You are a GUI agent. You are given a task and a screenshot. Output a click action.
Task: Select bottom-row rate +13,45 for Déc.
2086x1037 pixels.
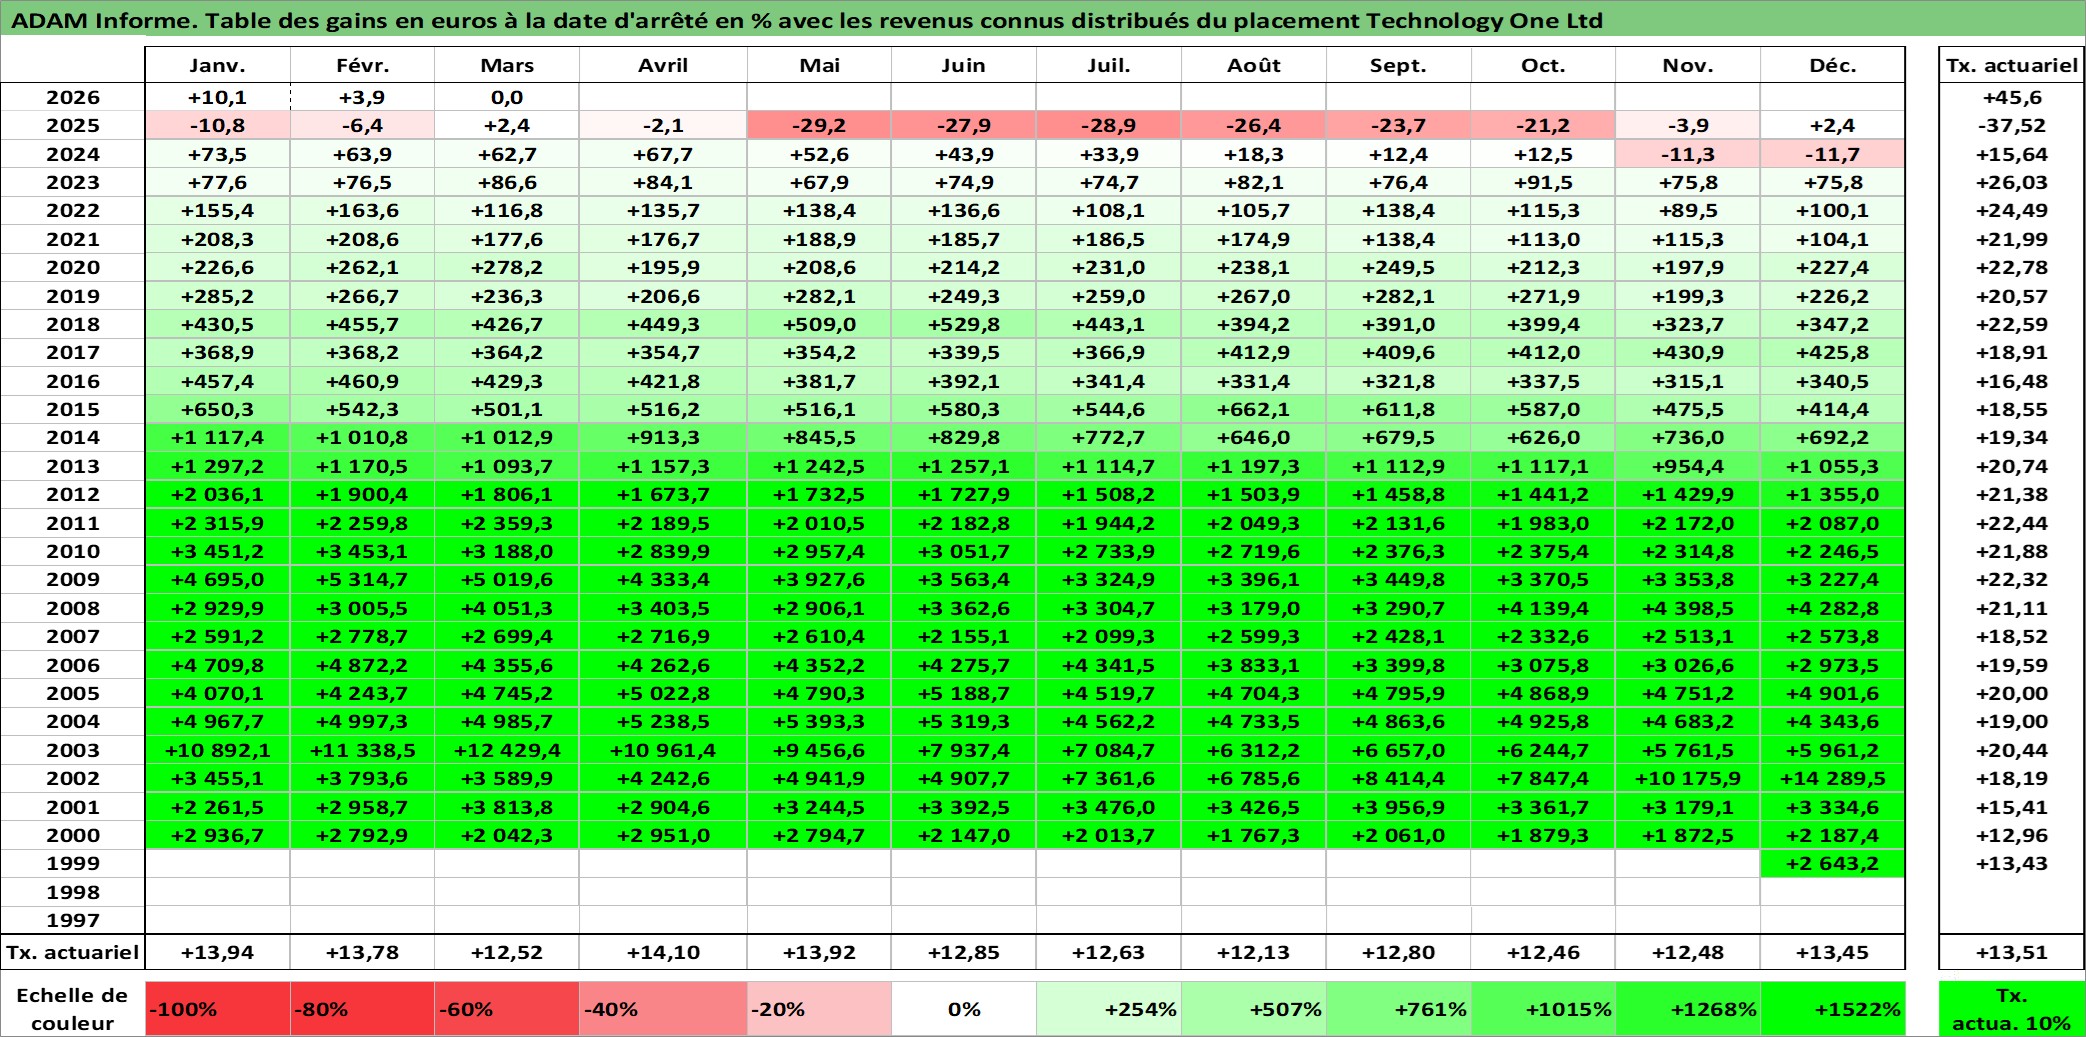1832,952
